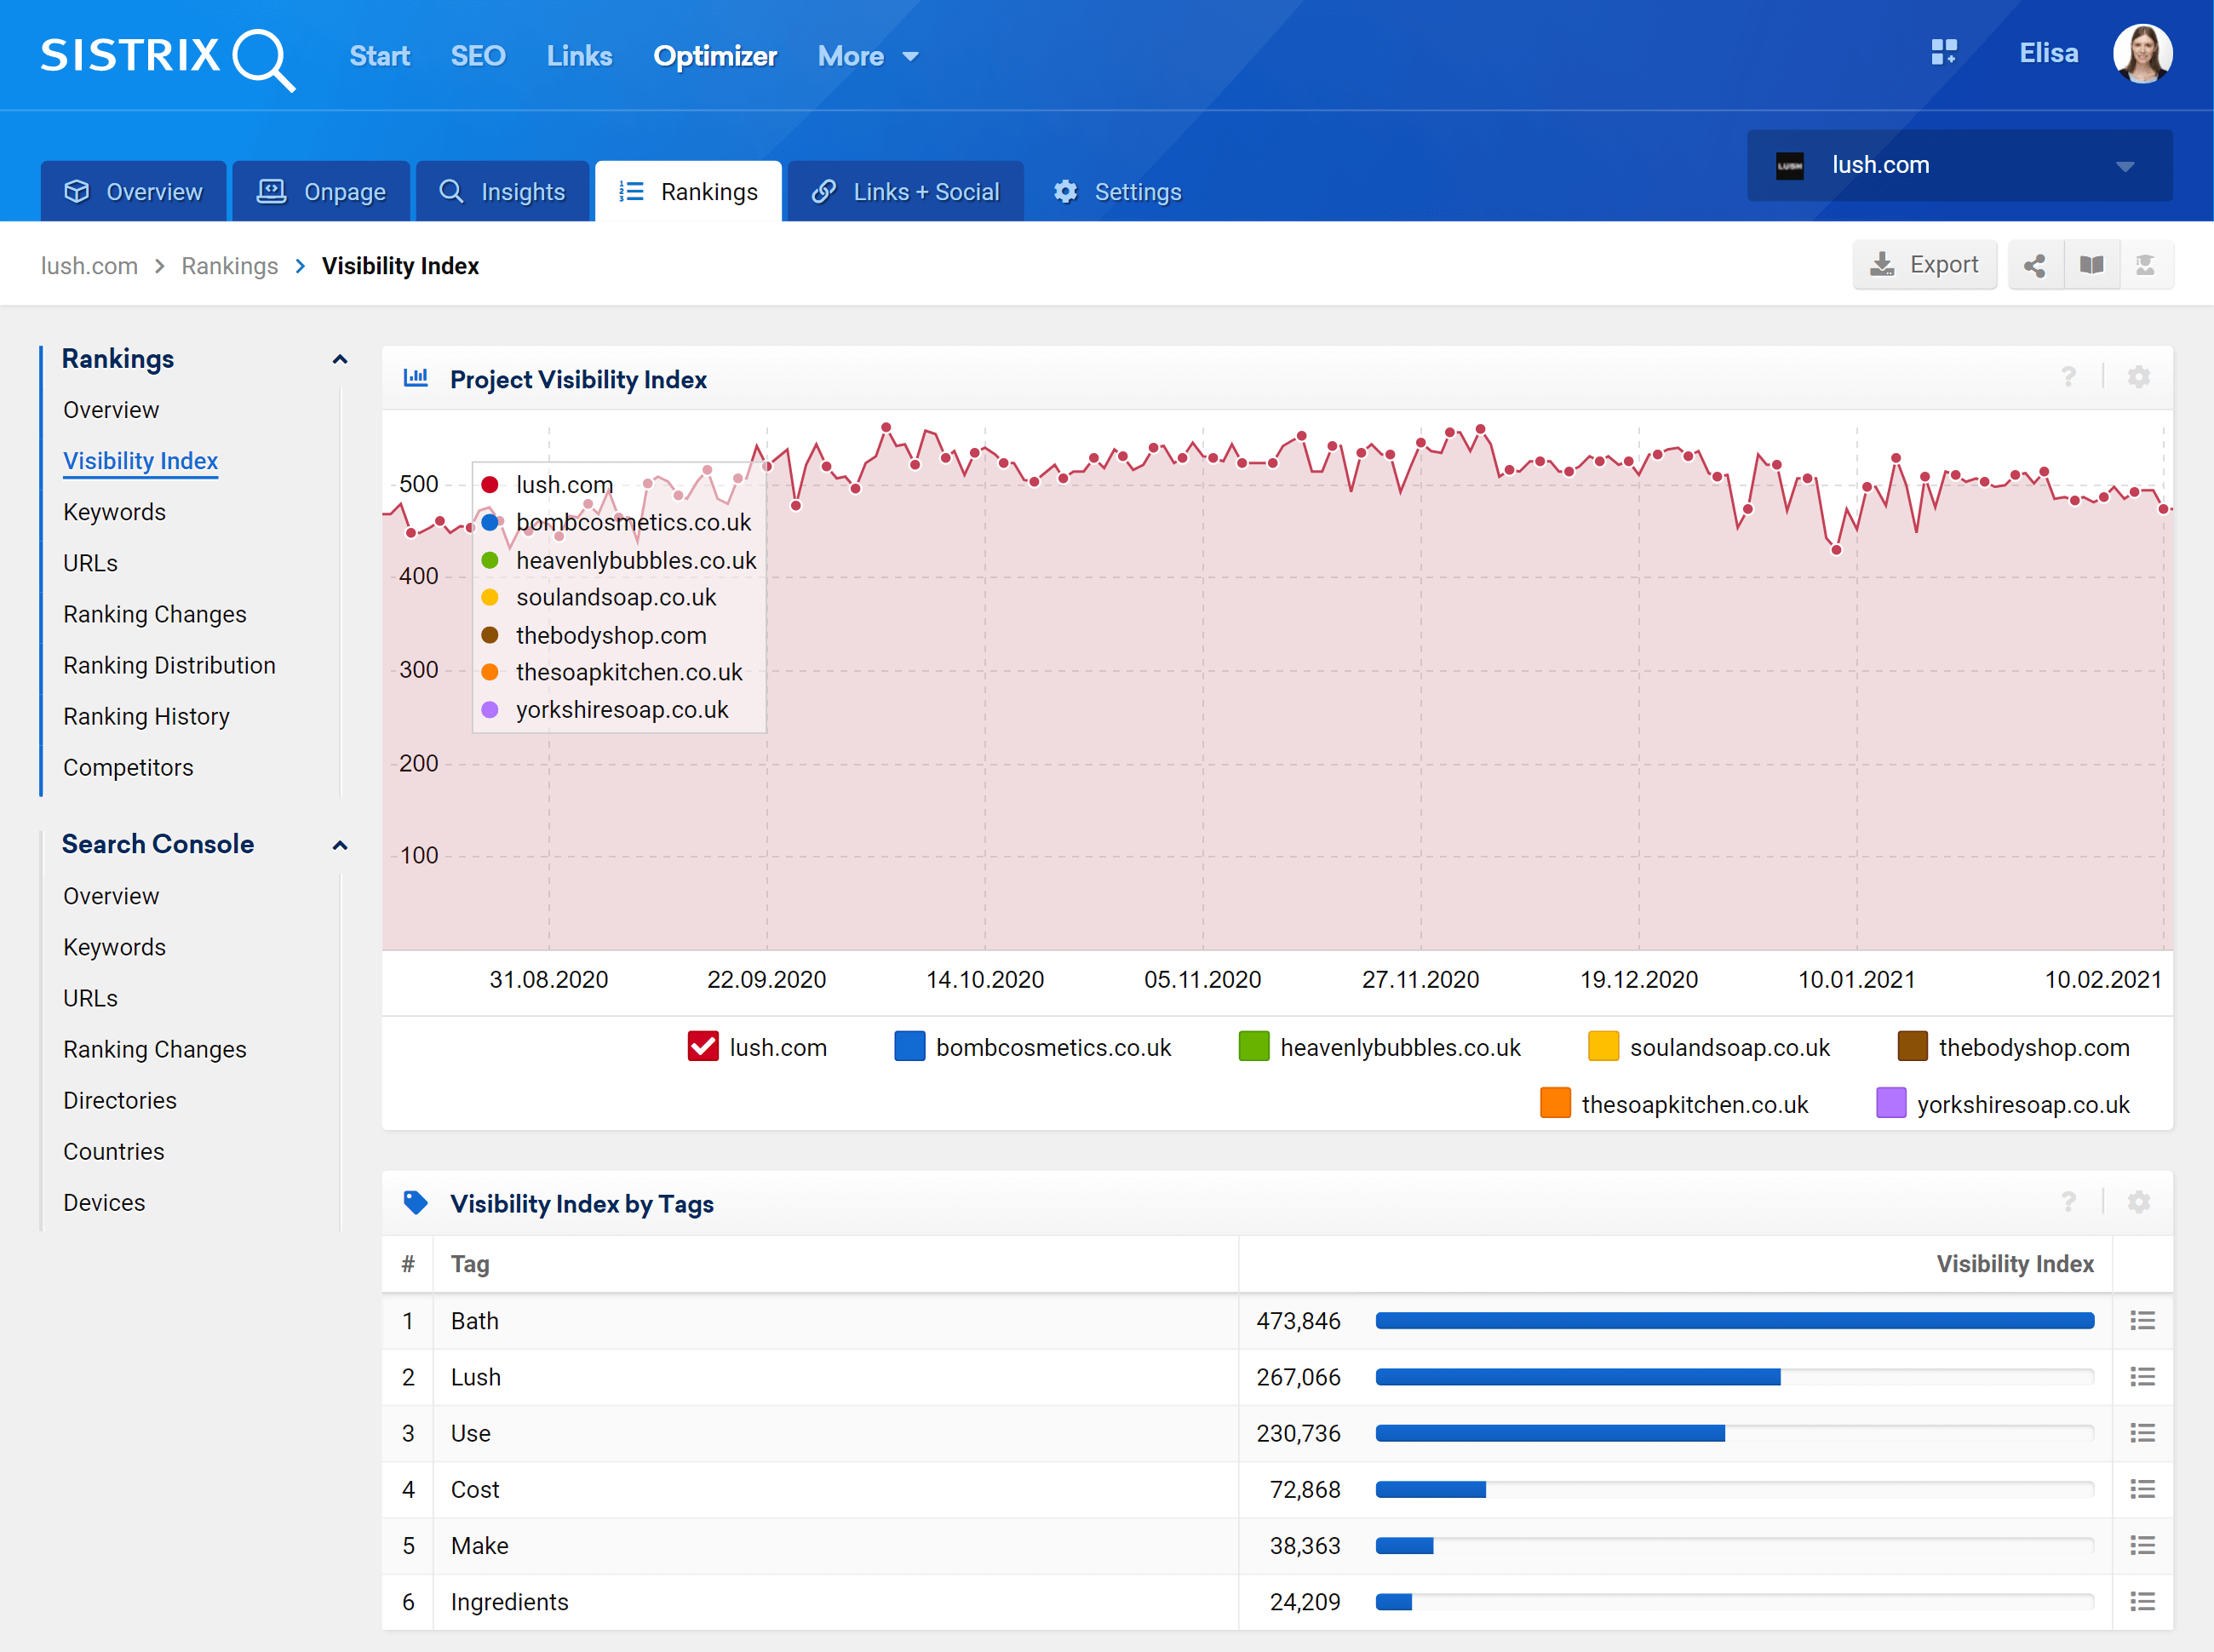
Task: Open list icon for Ingredients tag row
Action: click(2142, 1601)
